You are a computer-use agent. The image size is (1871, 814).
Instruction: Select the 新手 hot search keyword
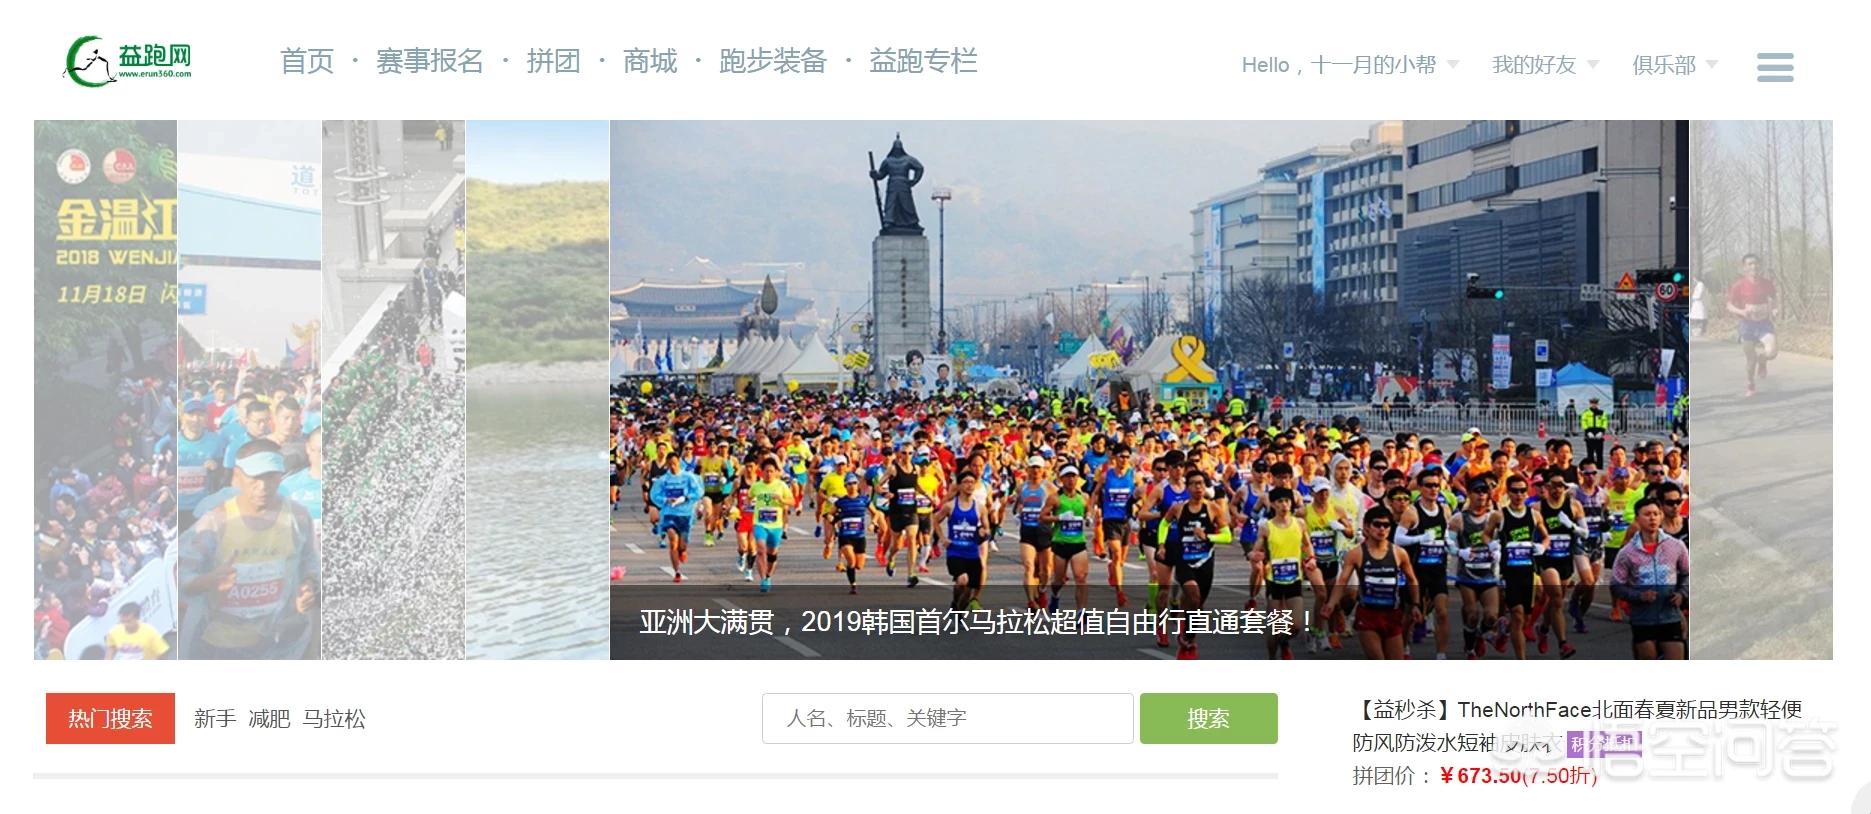(x=215, y=719)
